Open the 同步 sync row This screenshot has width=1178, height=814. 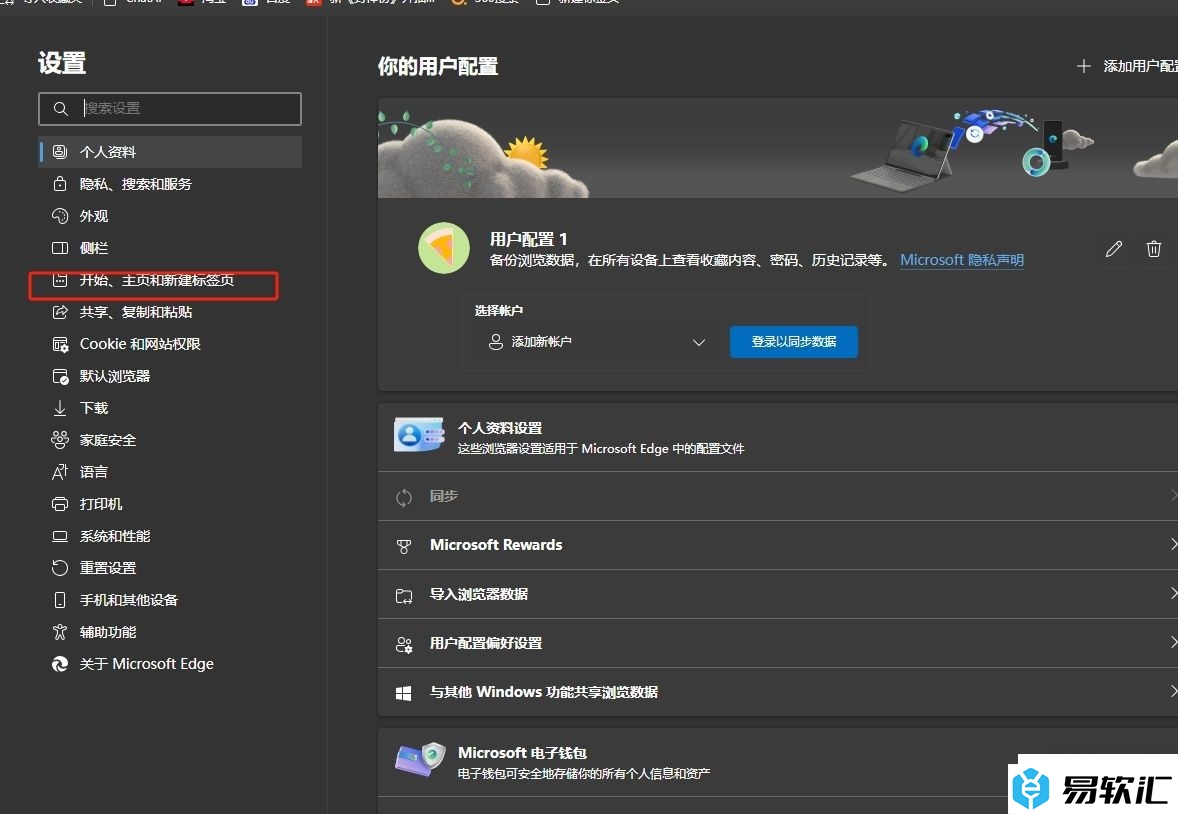[x=778, y=496]
